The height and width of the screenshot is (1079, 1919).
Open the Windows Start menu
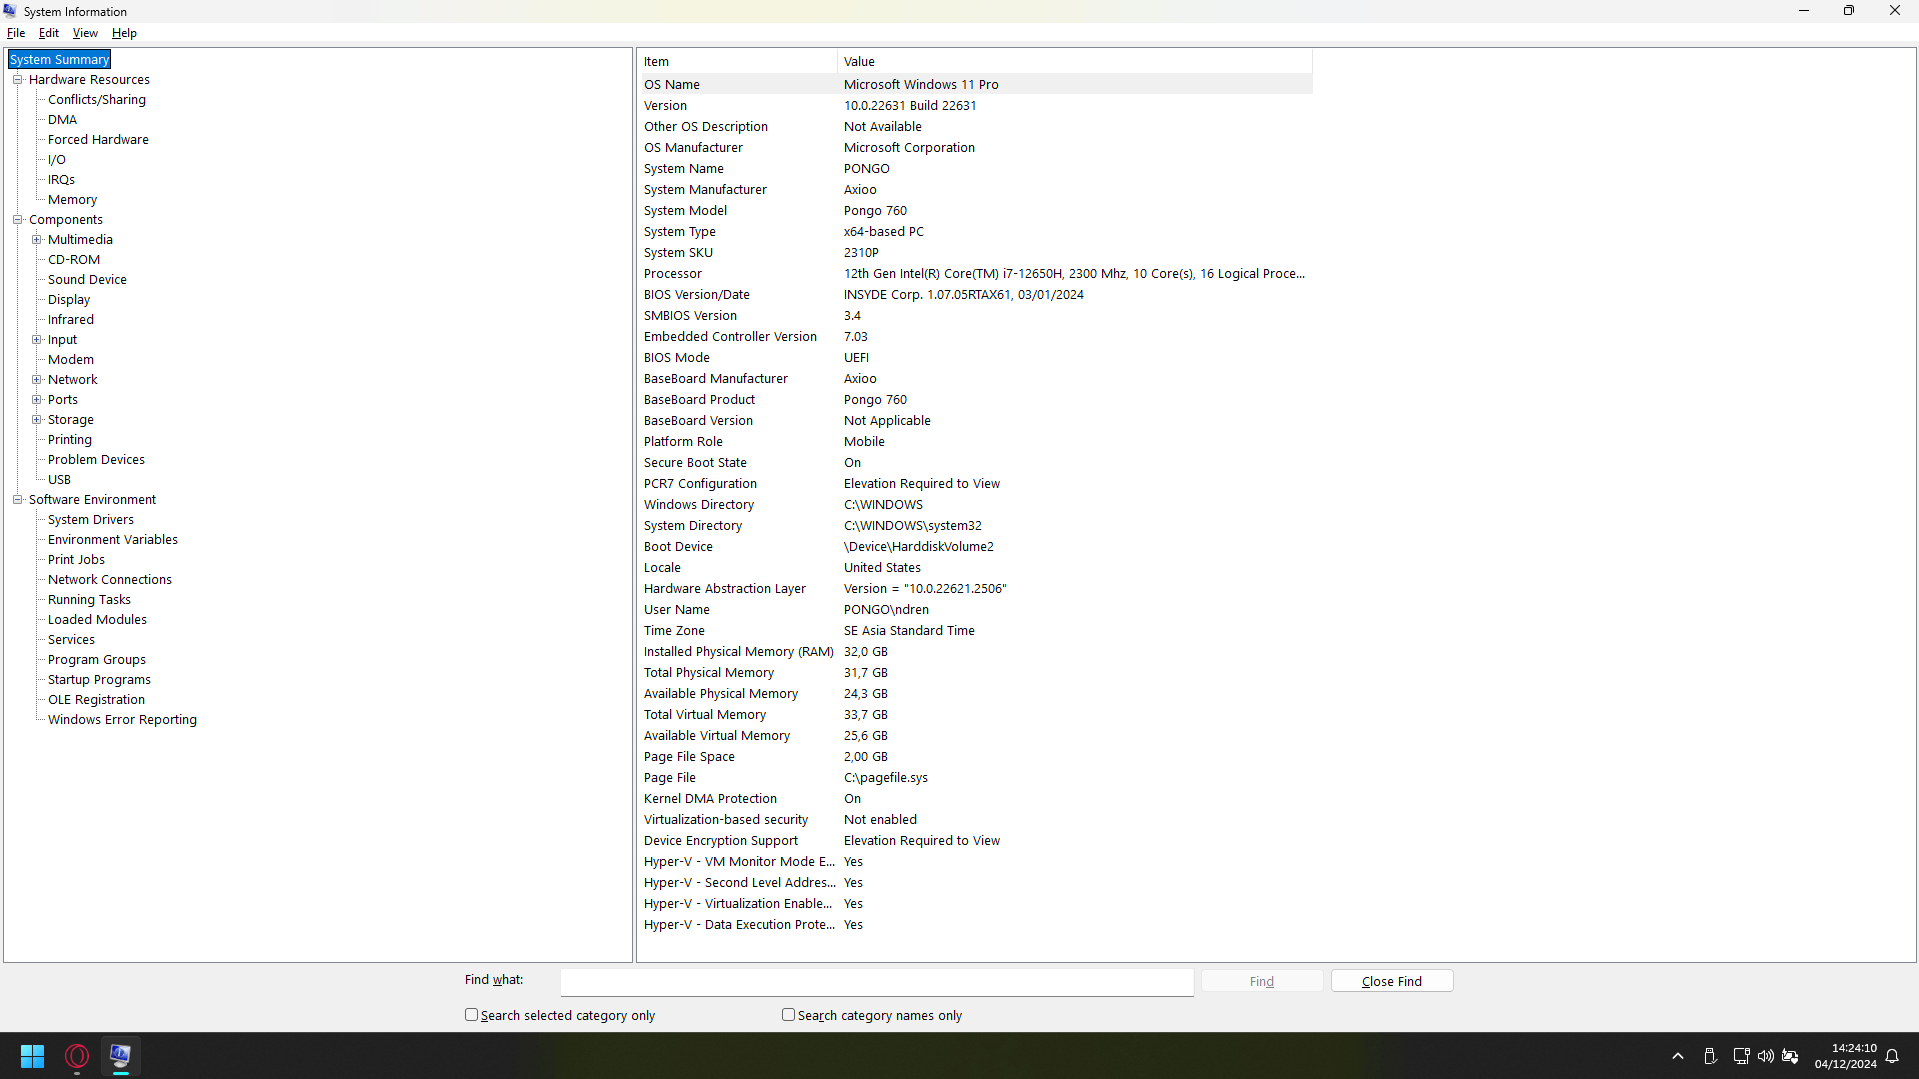pos(32,1056)
